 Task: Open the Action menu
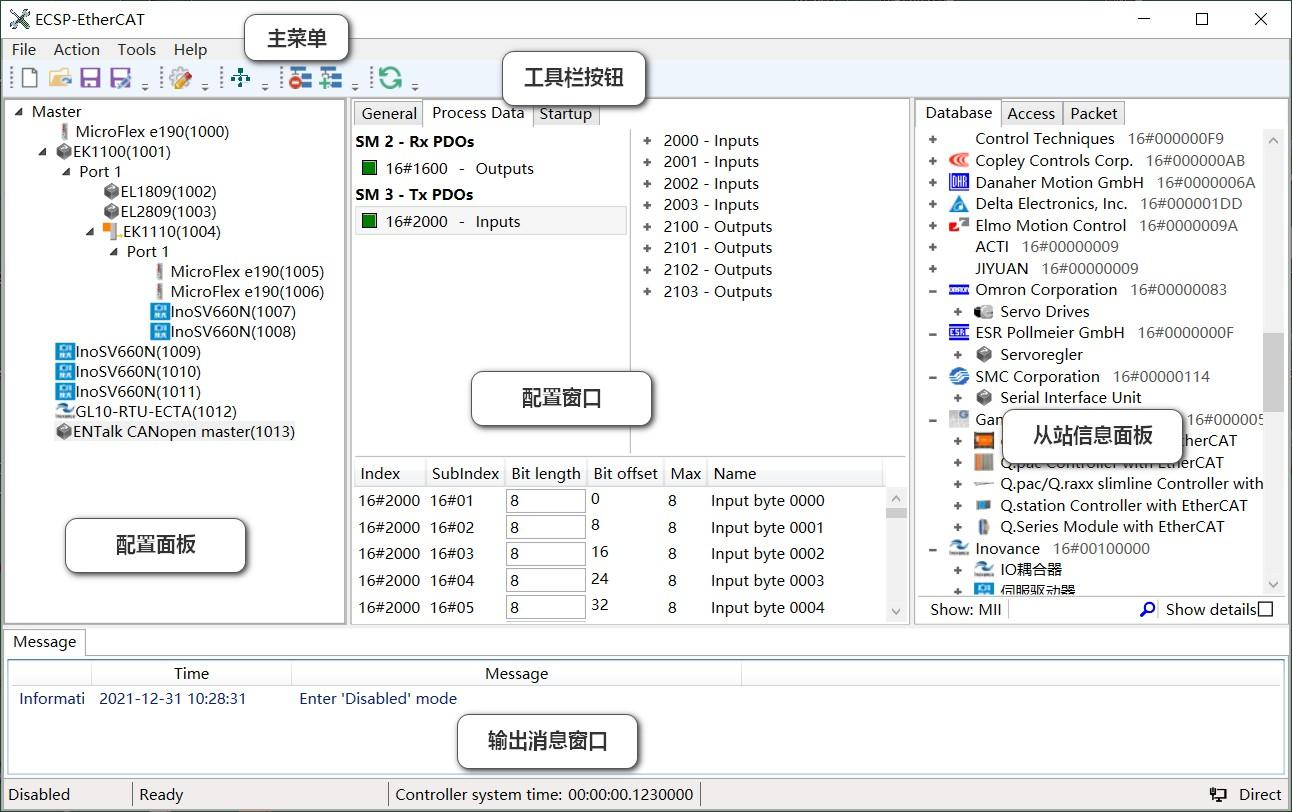[x=77, y=49]
